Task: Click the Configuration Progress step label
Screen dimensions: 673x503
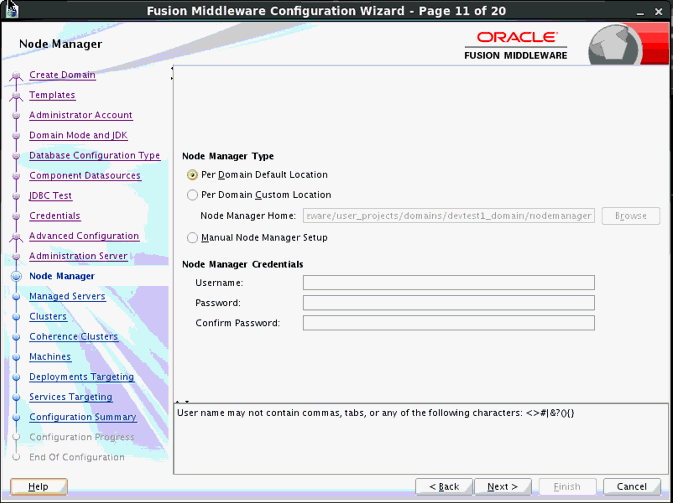Action: (x=82, y=437)
